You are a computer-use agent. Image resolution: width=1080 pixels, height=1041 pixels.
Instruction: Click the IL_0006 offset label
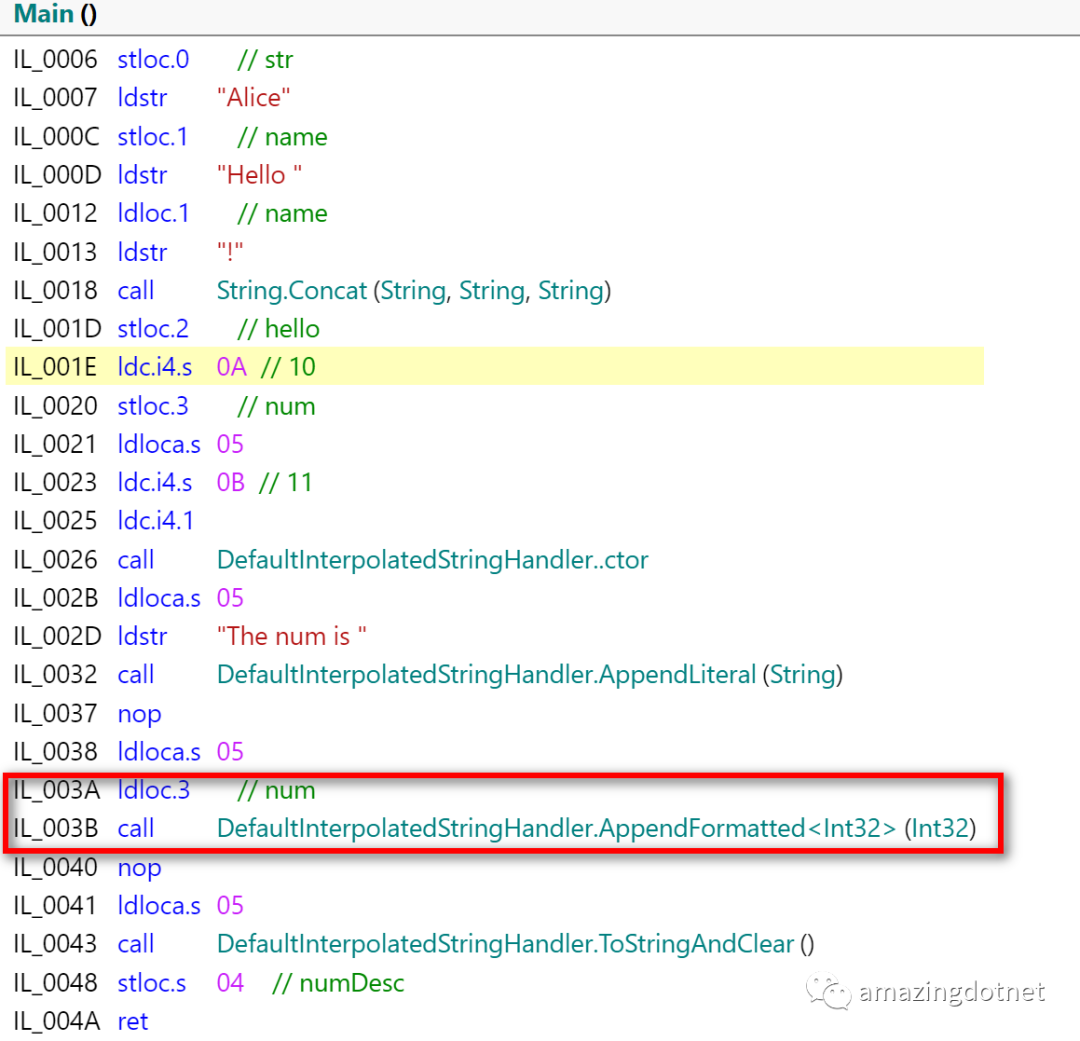tap(55, 59)
